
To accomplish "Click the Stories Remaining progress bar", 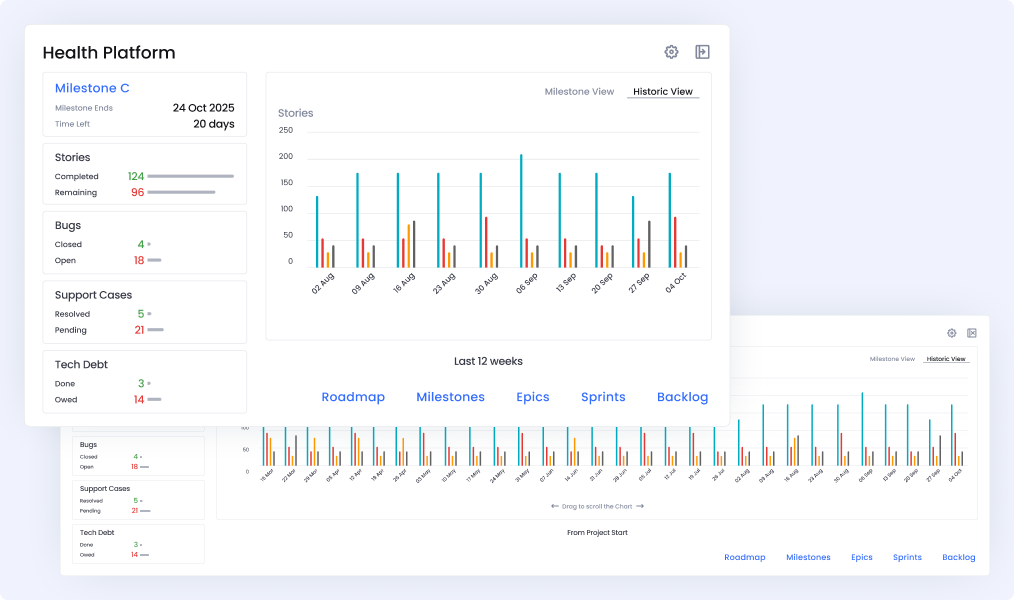I will pyautogui.click(x=181, y=192).
